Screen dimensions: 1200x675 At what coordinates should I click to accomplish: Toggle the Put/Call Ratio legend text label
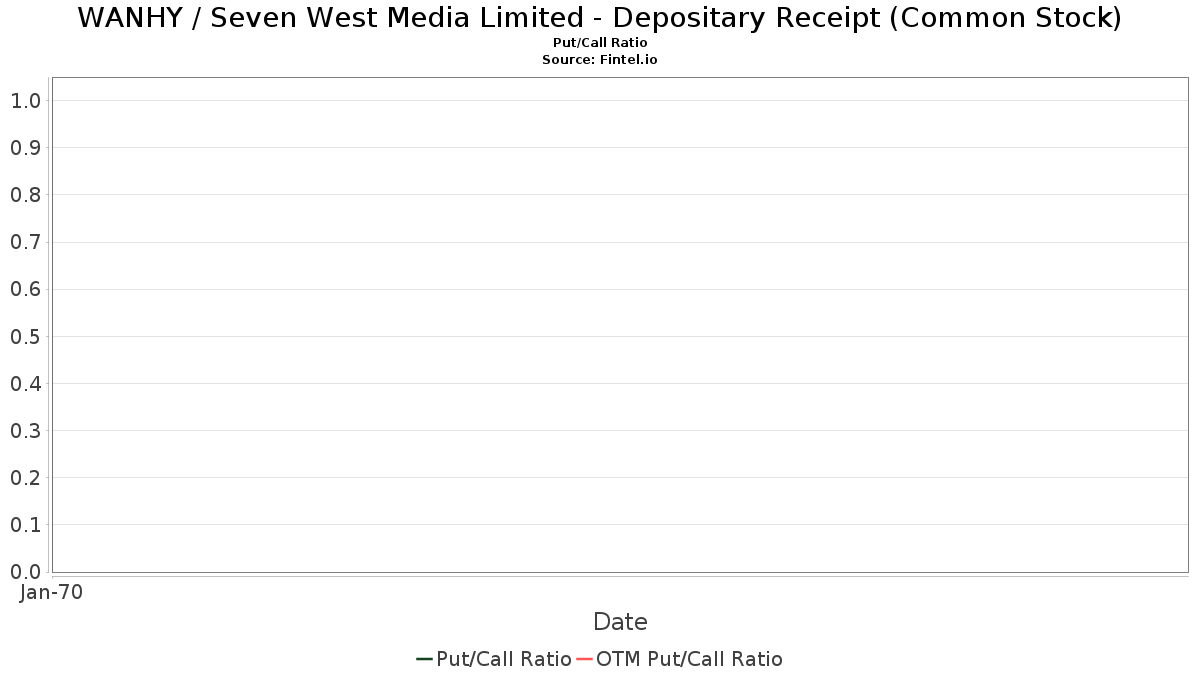tap(503, 659)
